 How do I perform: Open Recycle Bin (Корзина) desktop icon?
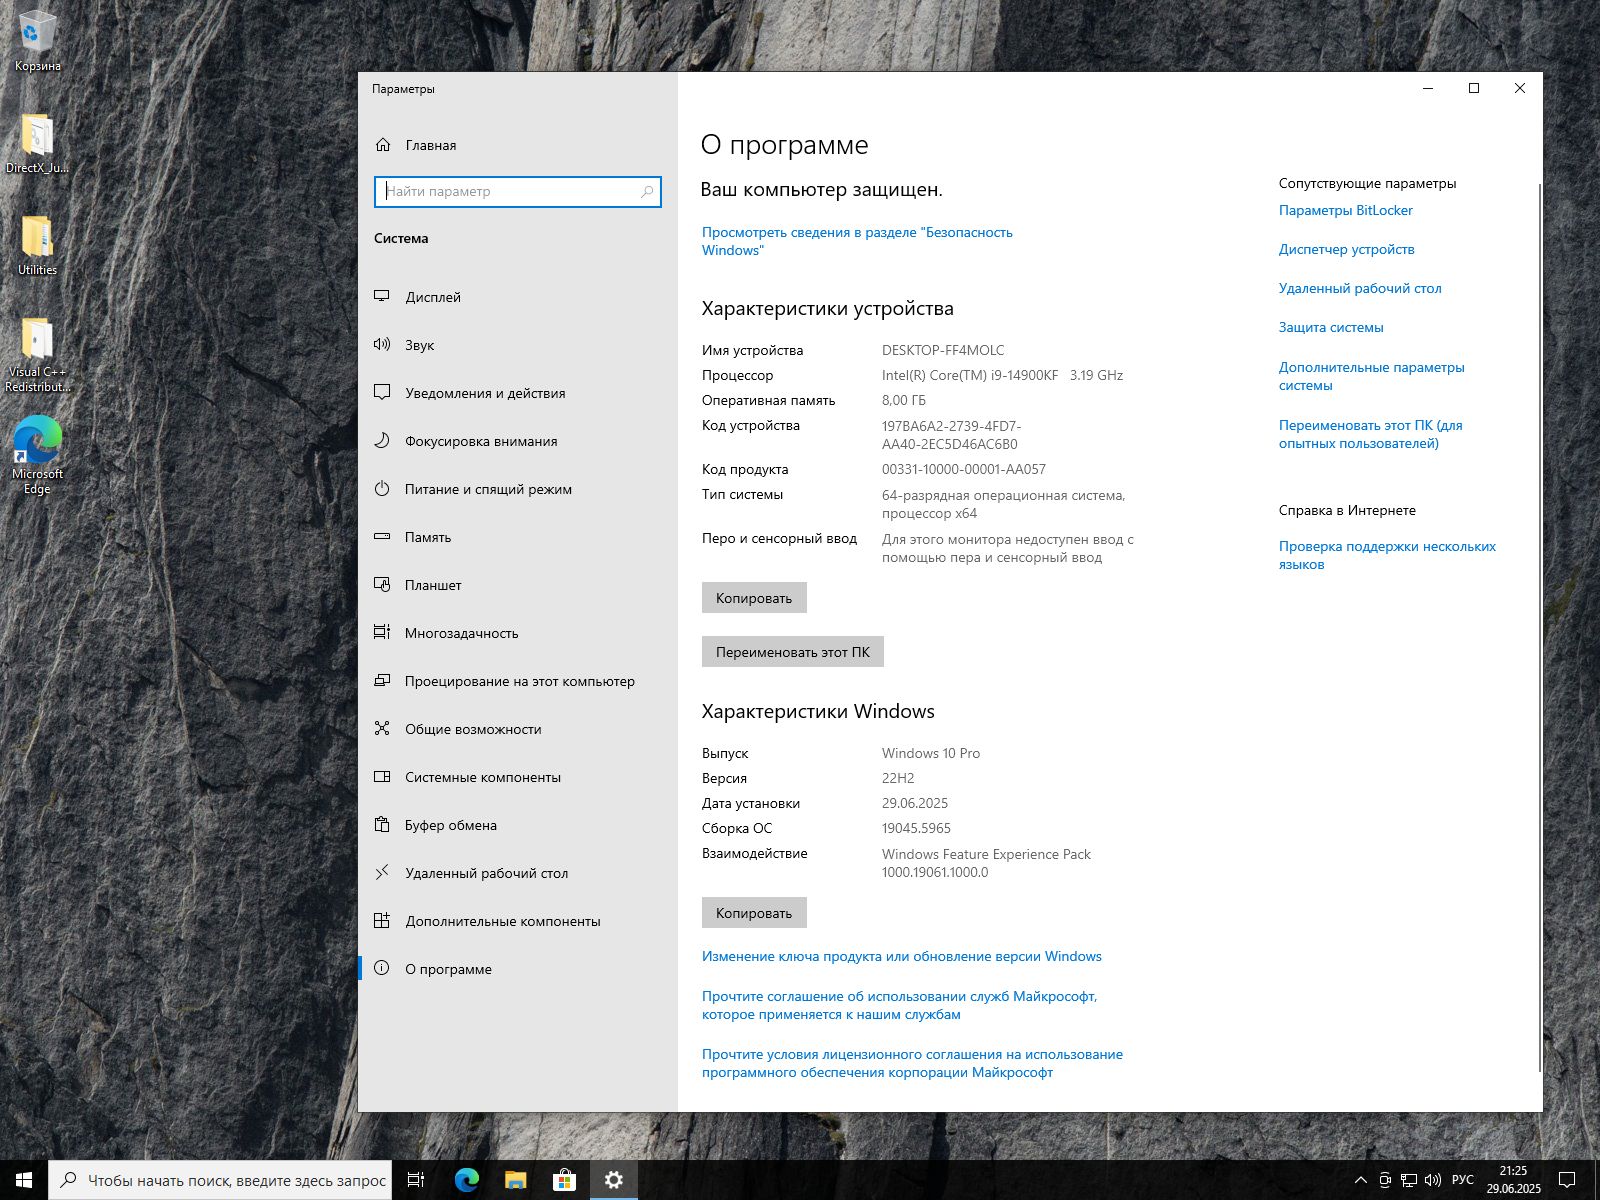[37, 40]
